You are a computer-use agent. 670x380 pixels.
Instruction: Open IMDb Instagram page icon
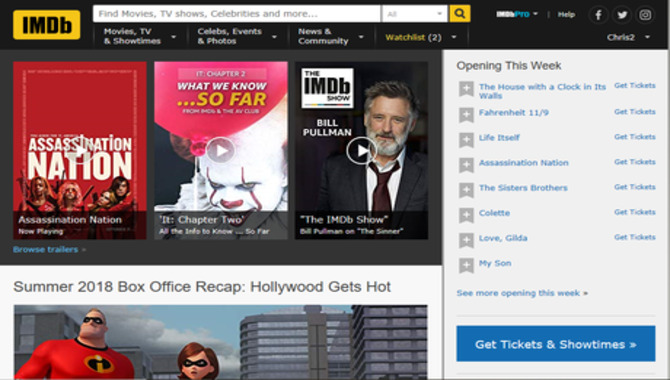[x=645, y=15]
